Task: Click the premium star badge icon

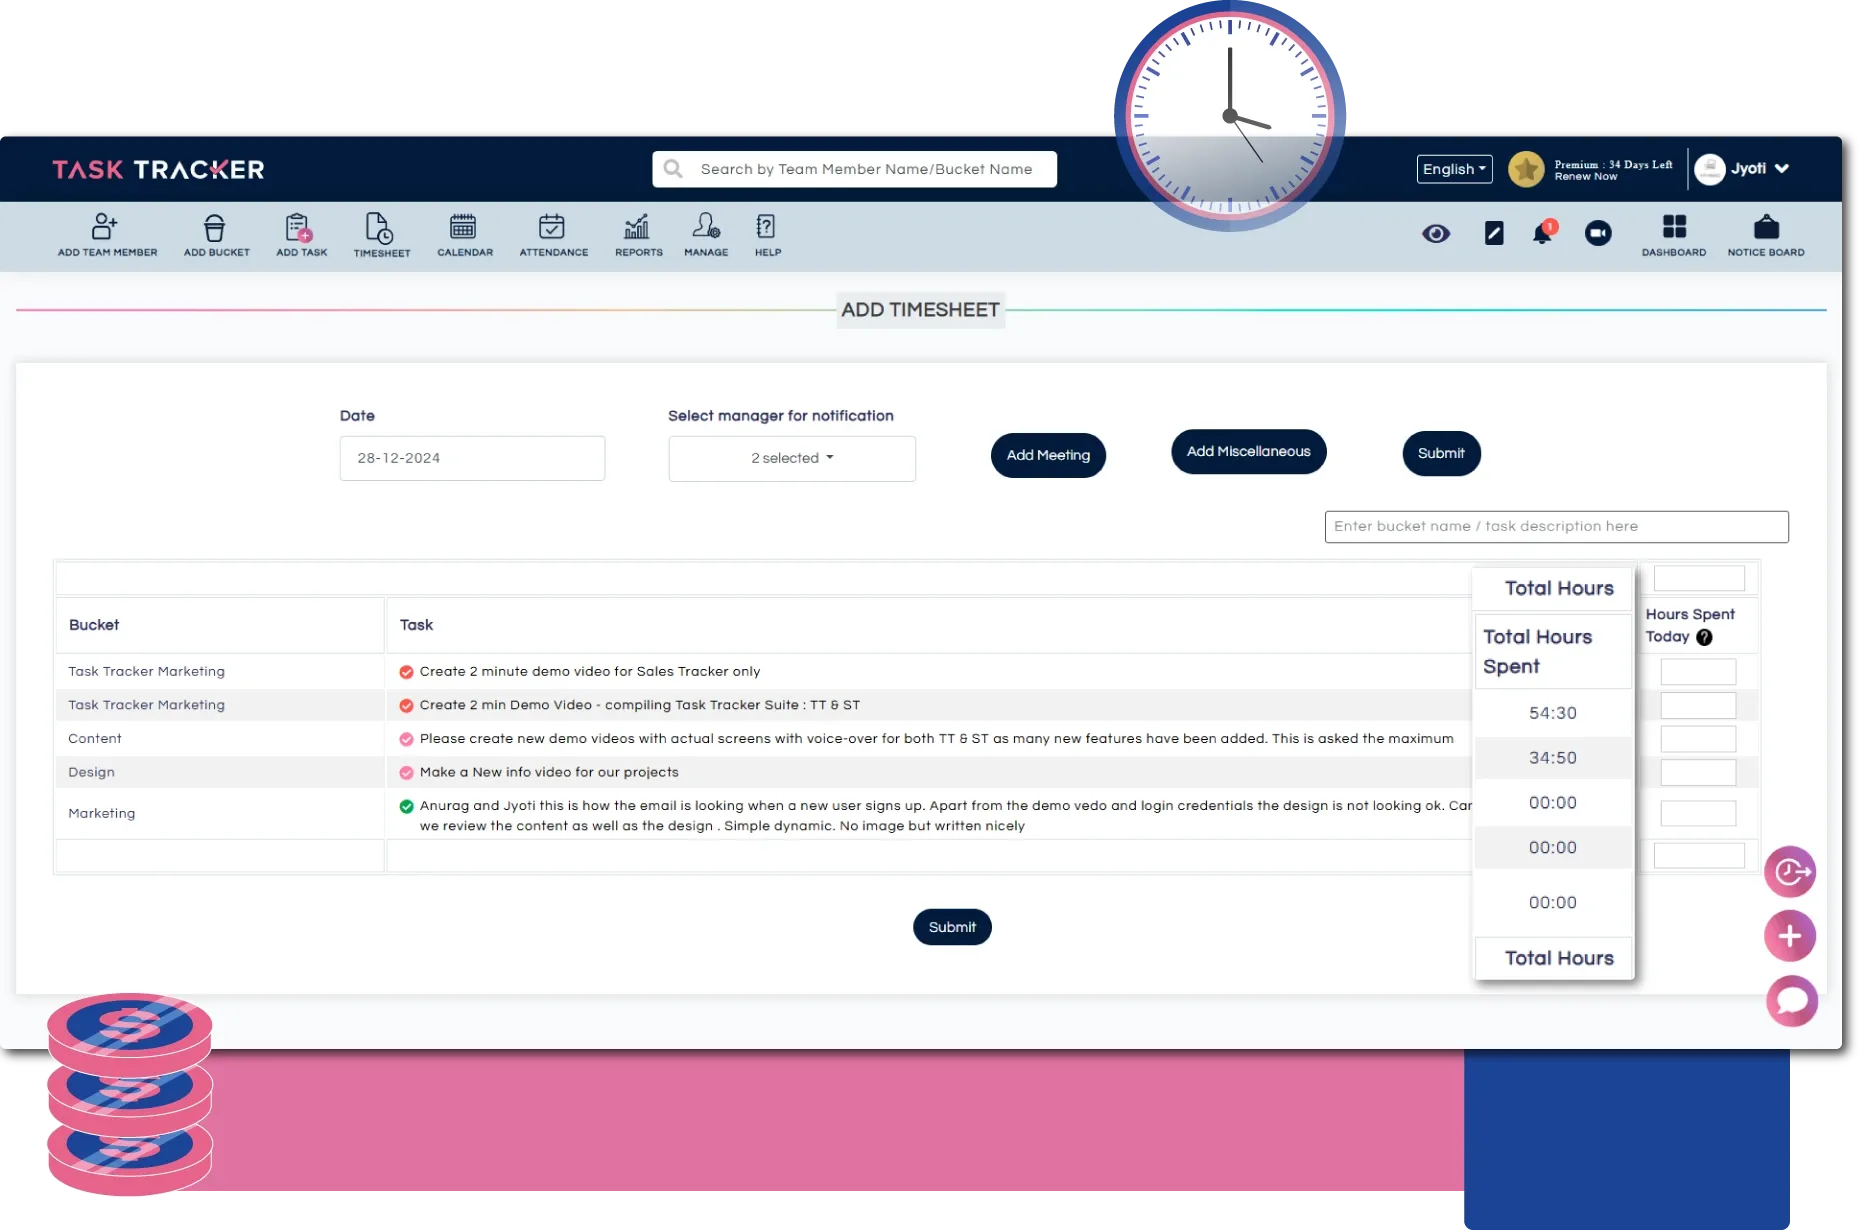Action: click(x=1526, y=169)
